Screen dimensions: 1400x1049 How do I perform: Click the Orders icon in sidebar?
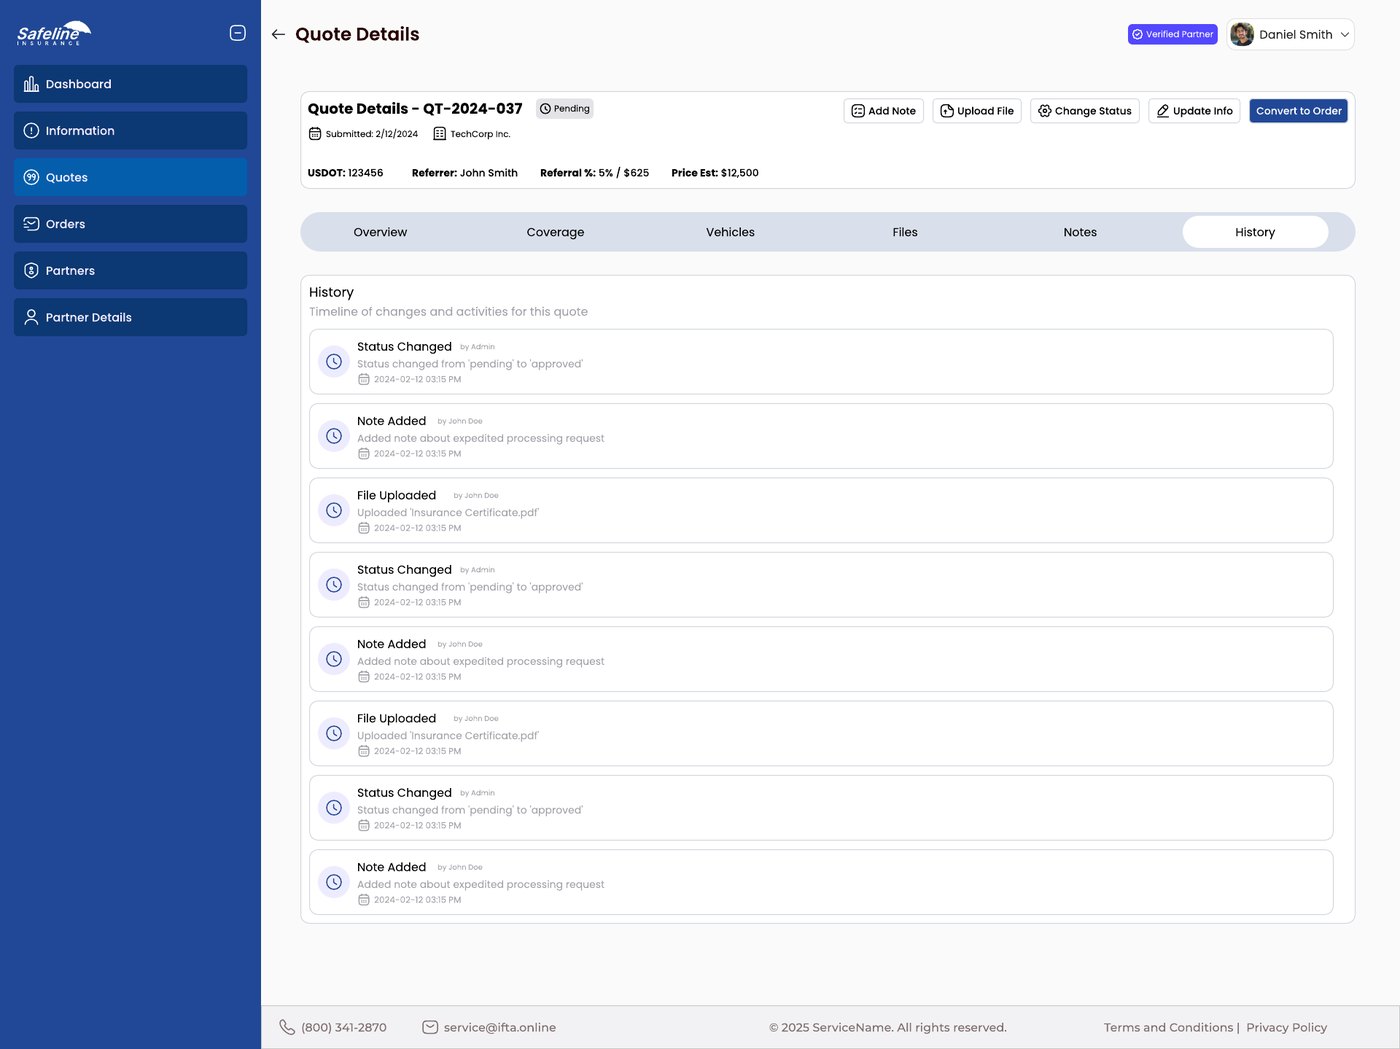(31, 224)
